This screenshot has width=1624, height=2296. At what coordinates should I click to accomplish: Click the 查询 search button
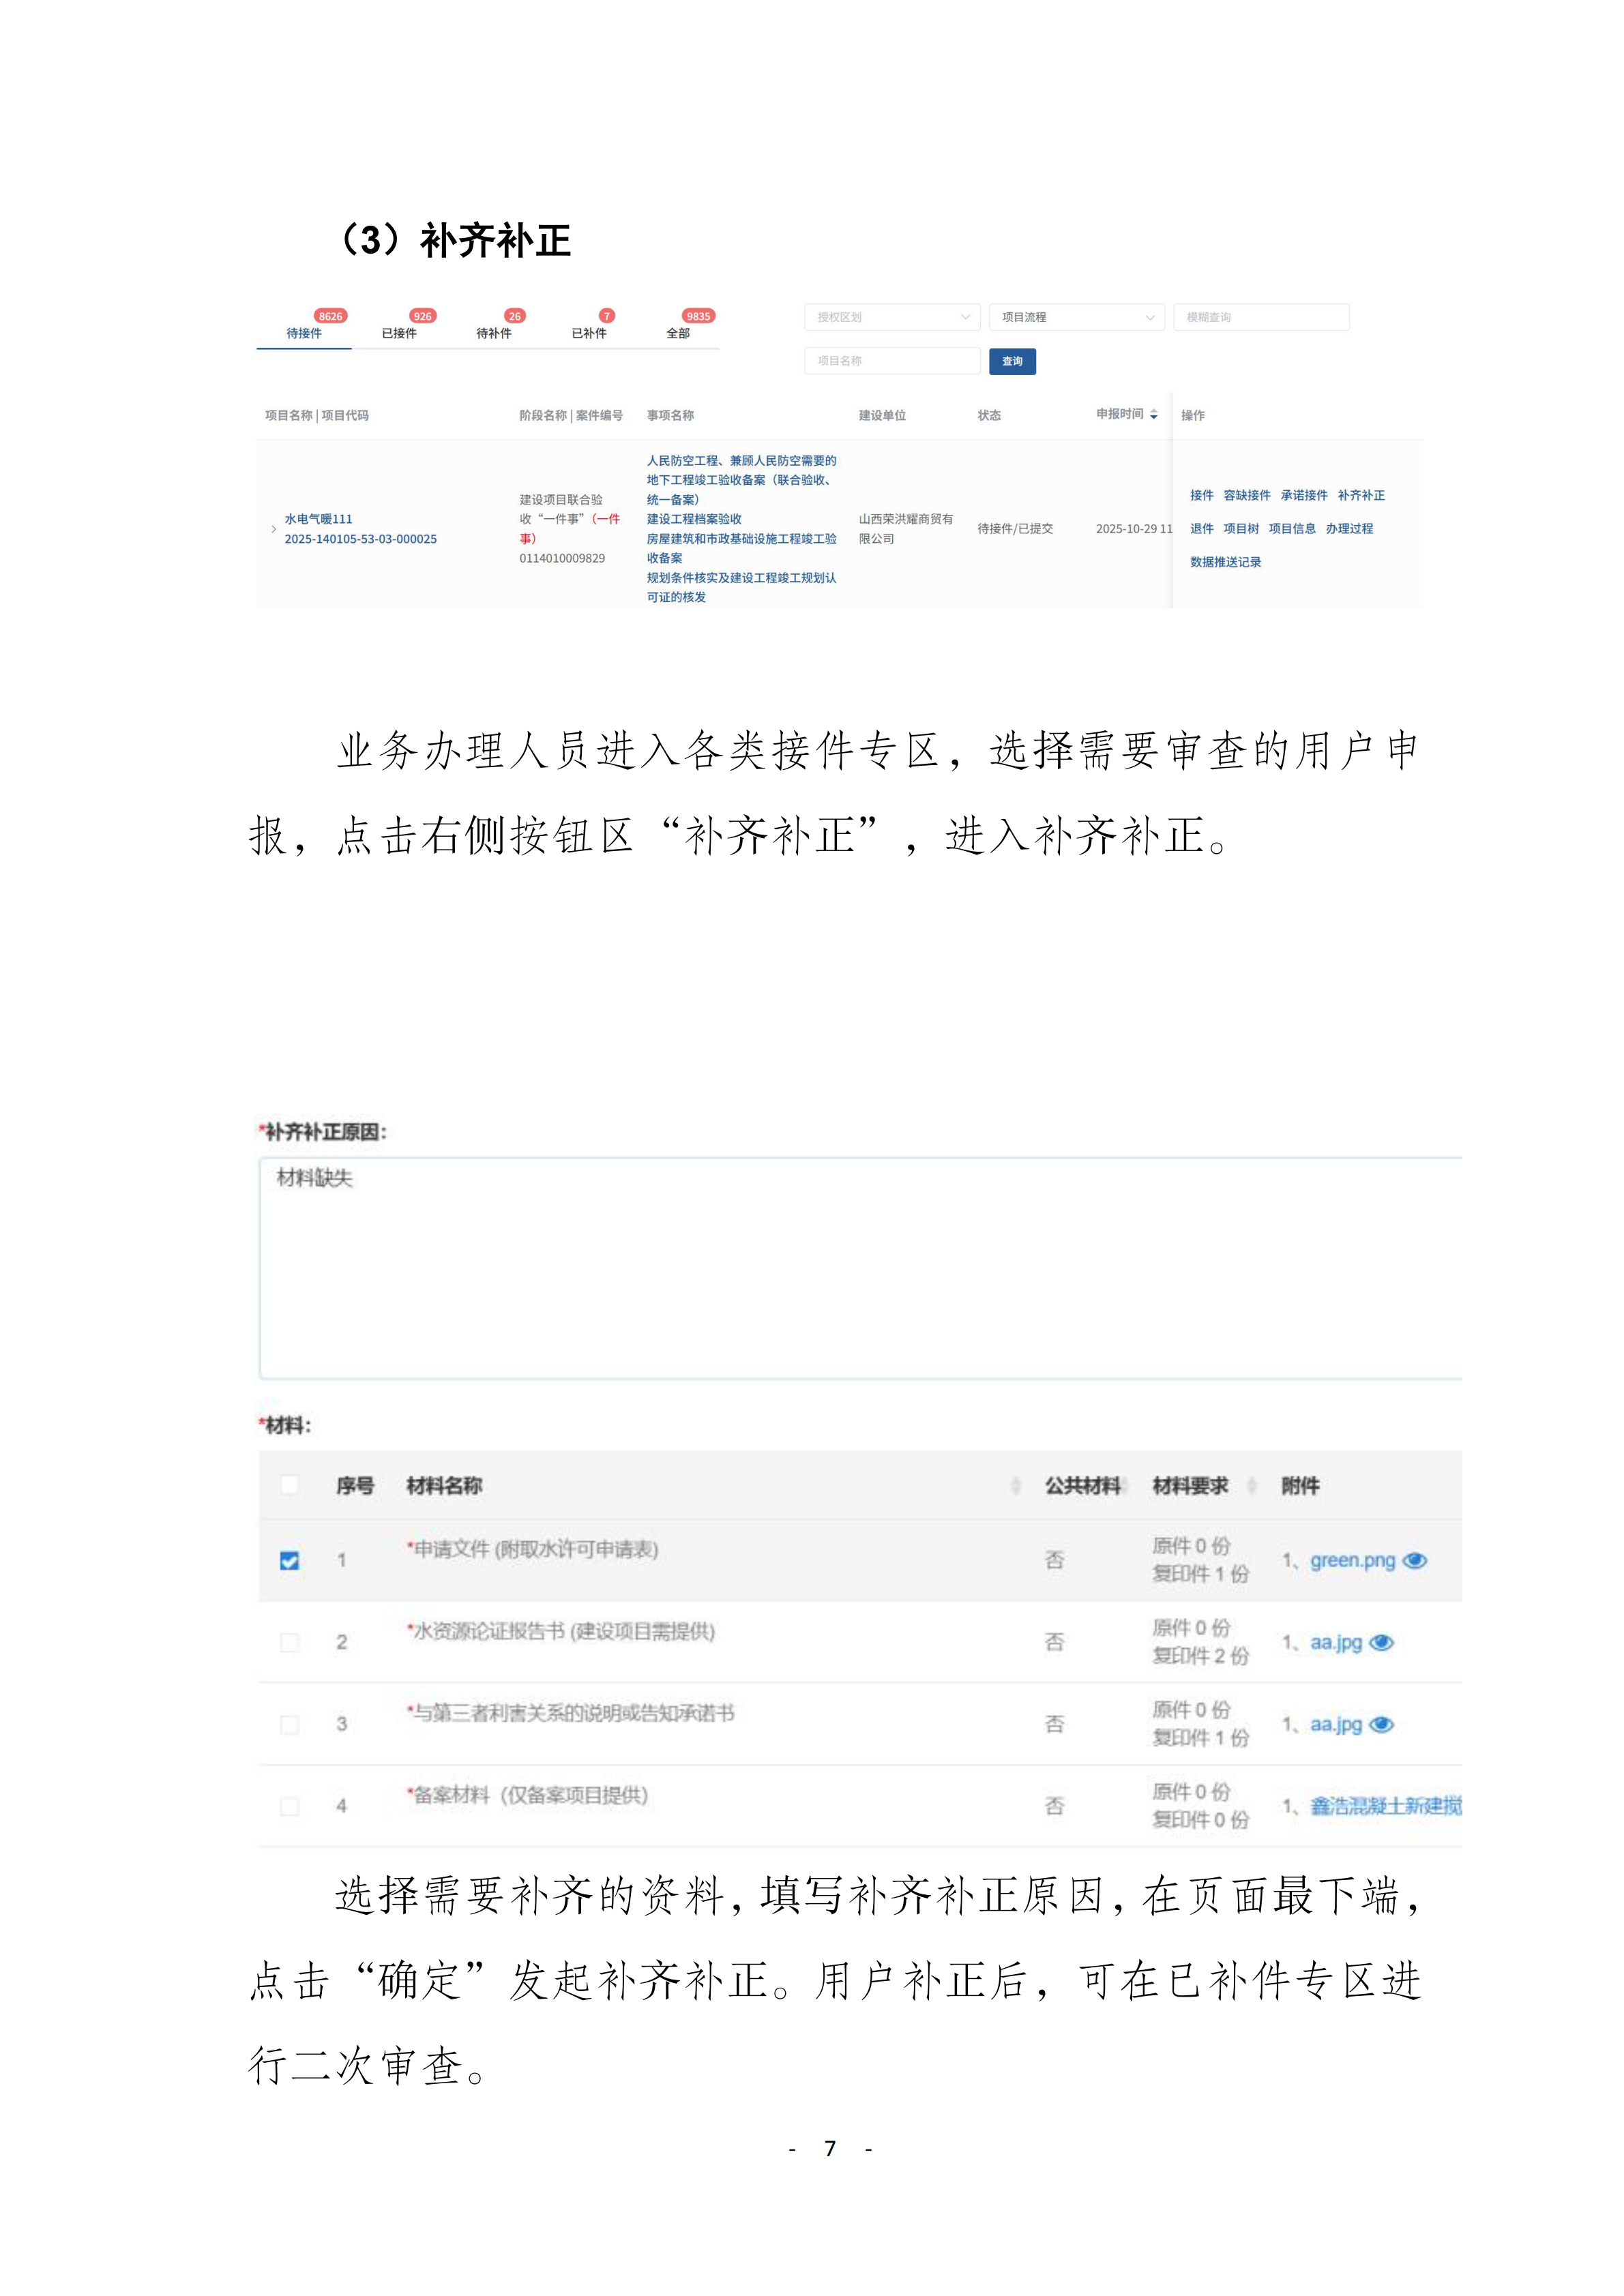point(1012,361)
